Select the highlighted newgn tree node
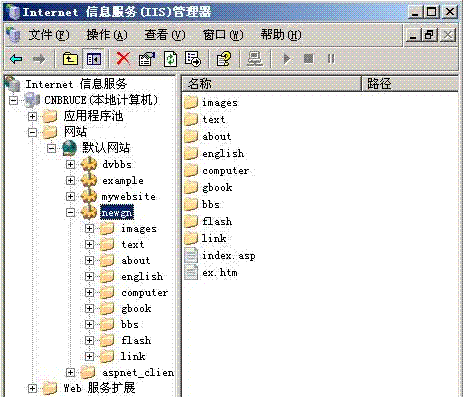 (x=117, y=212)
